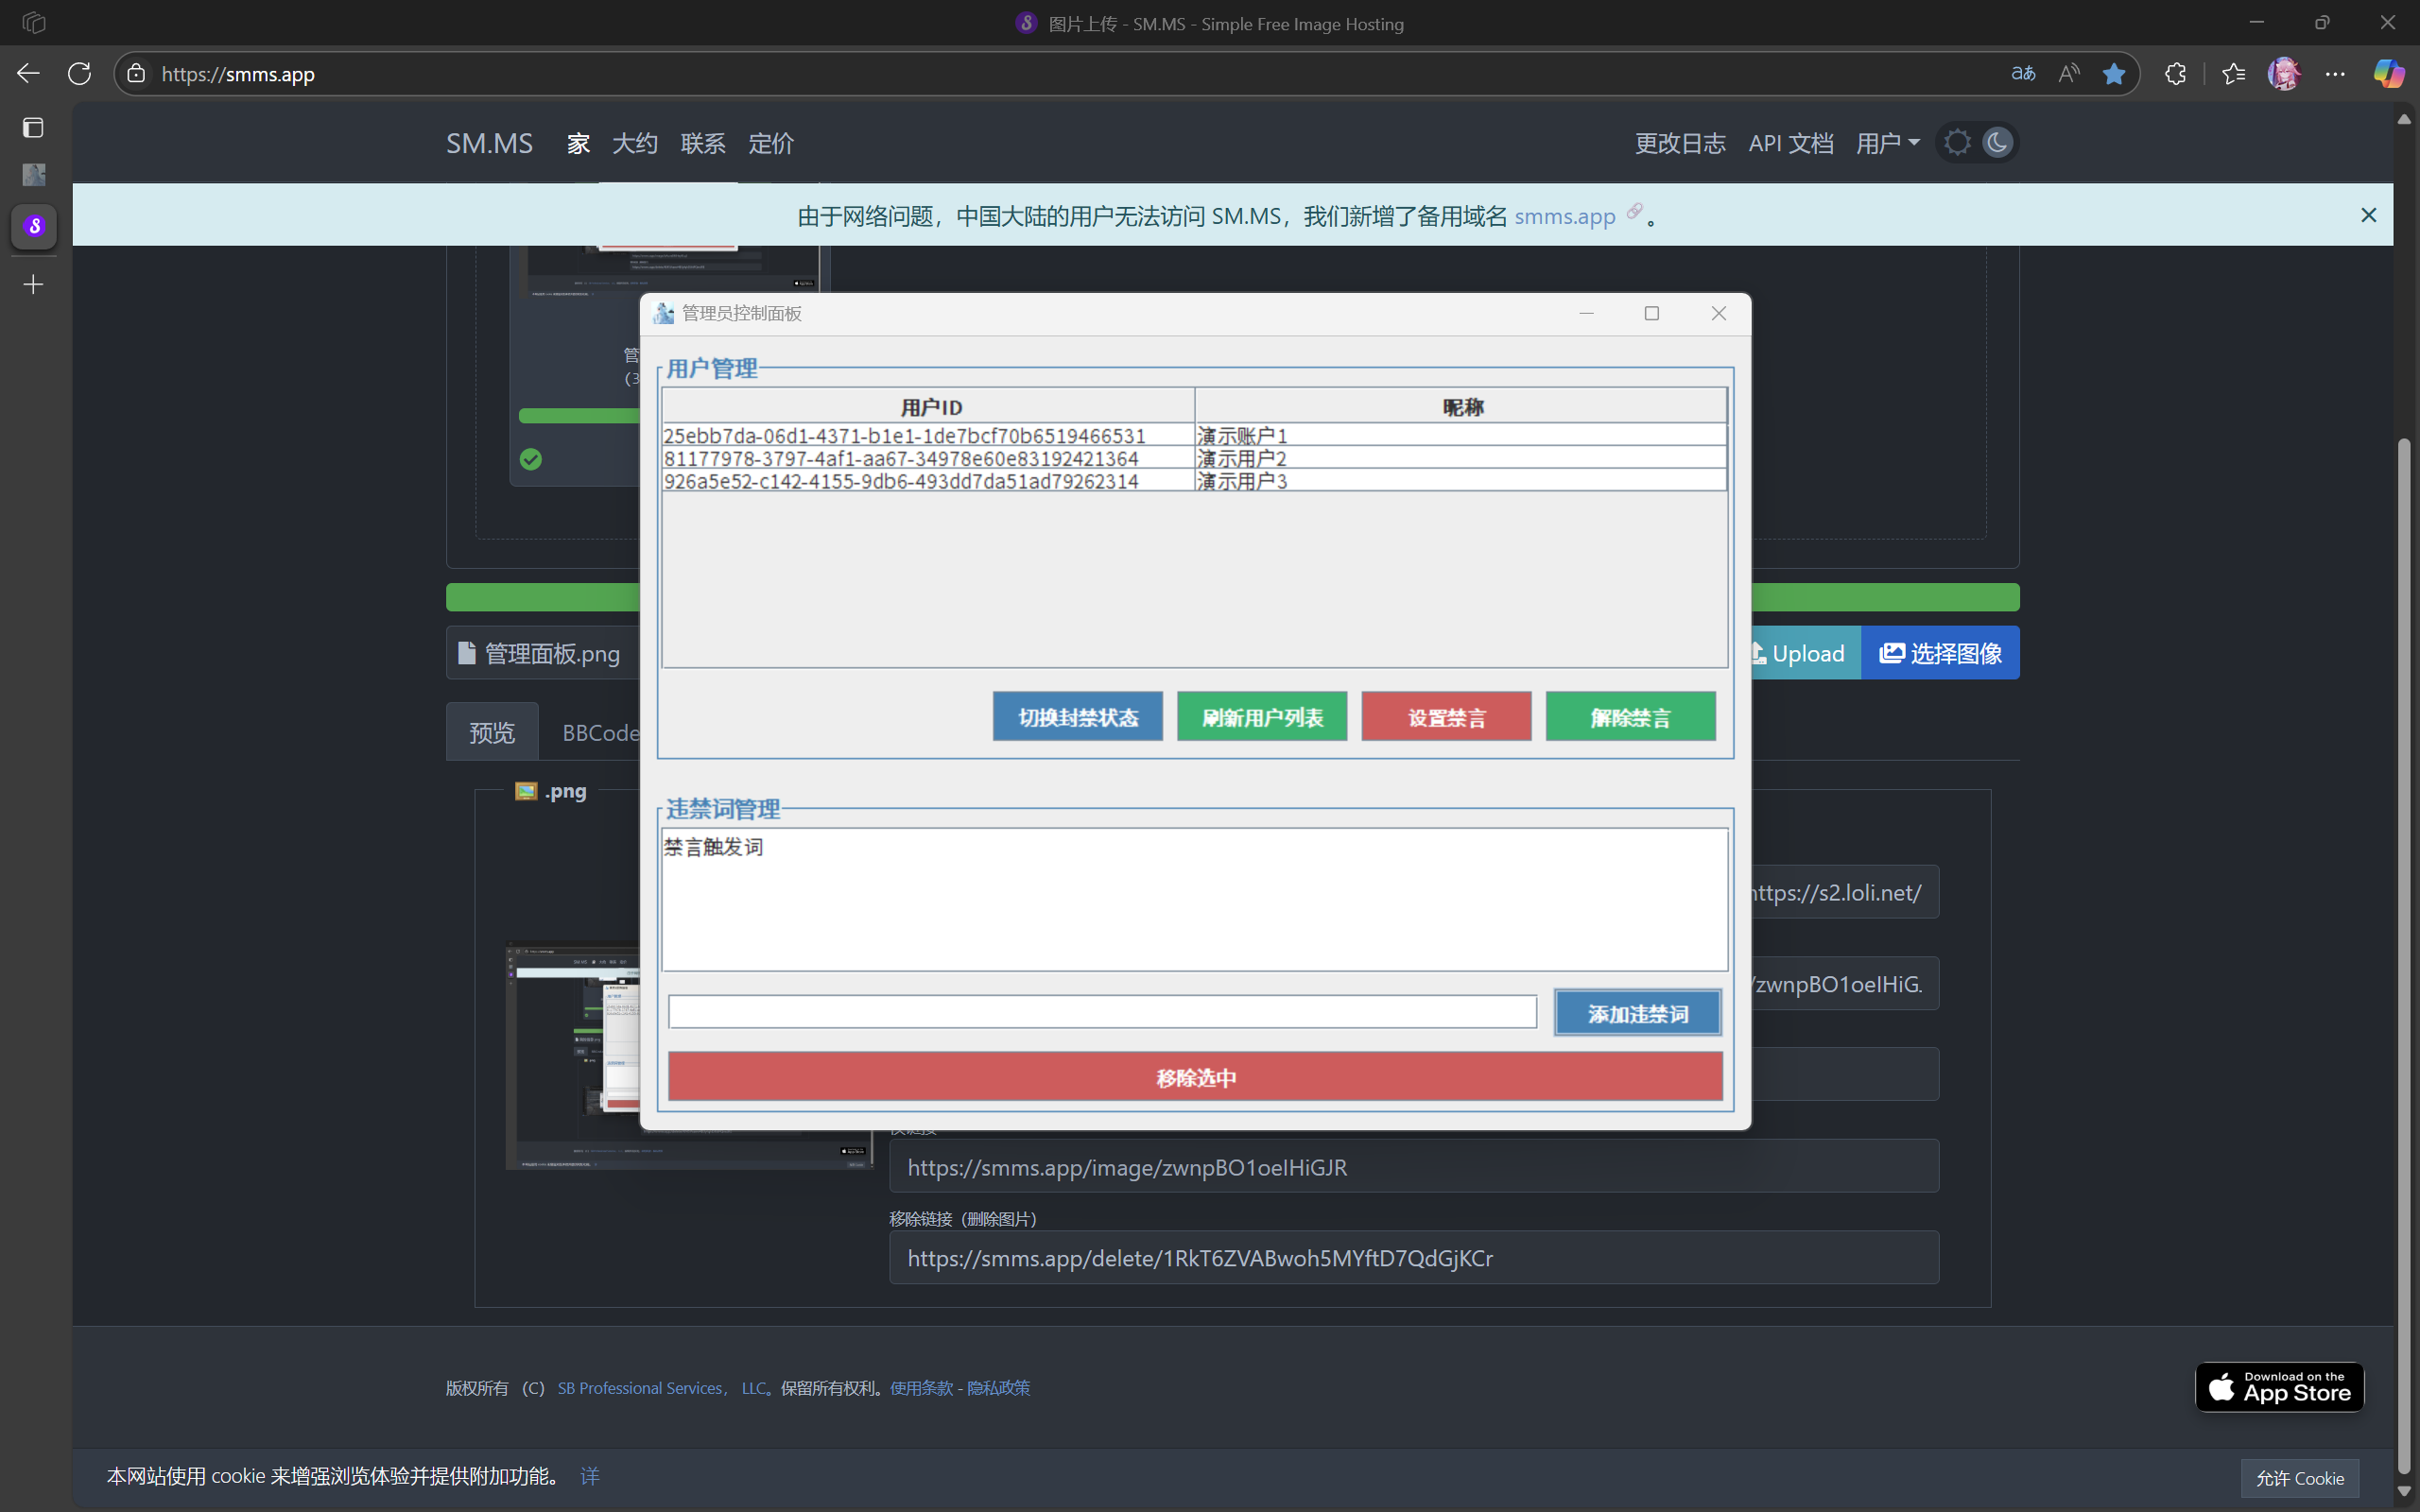Add a new tab with plus icon
This screenshot has height=1512, width=2420.
coord(33,285)
